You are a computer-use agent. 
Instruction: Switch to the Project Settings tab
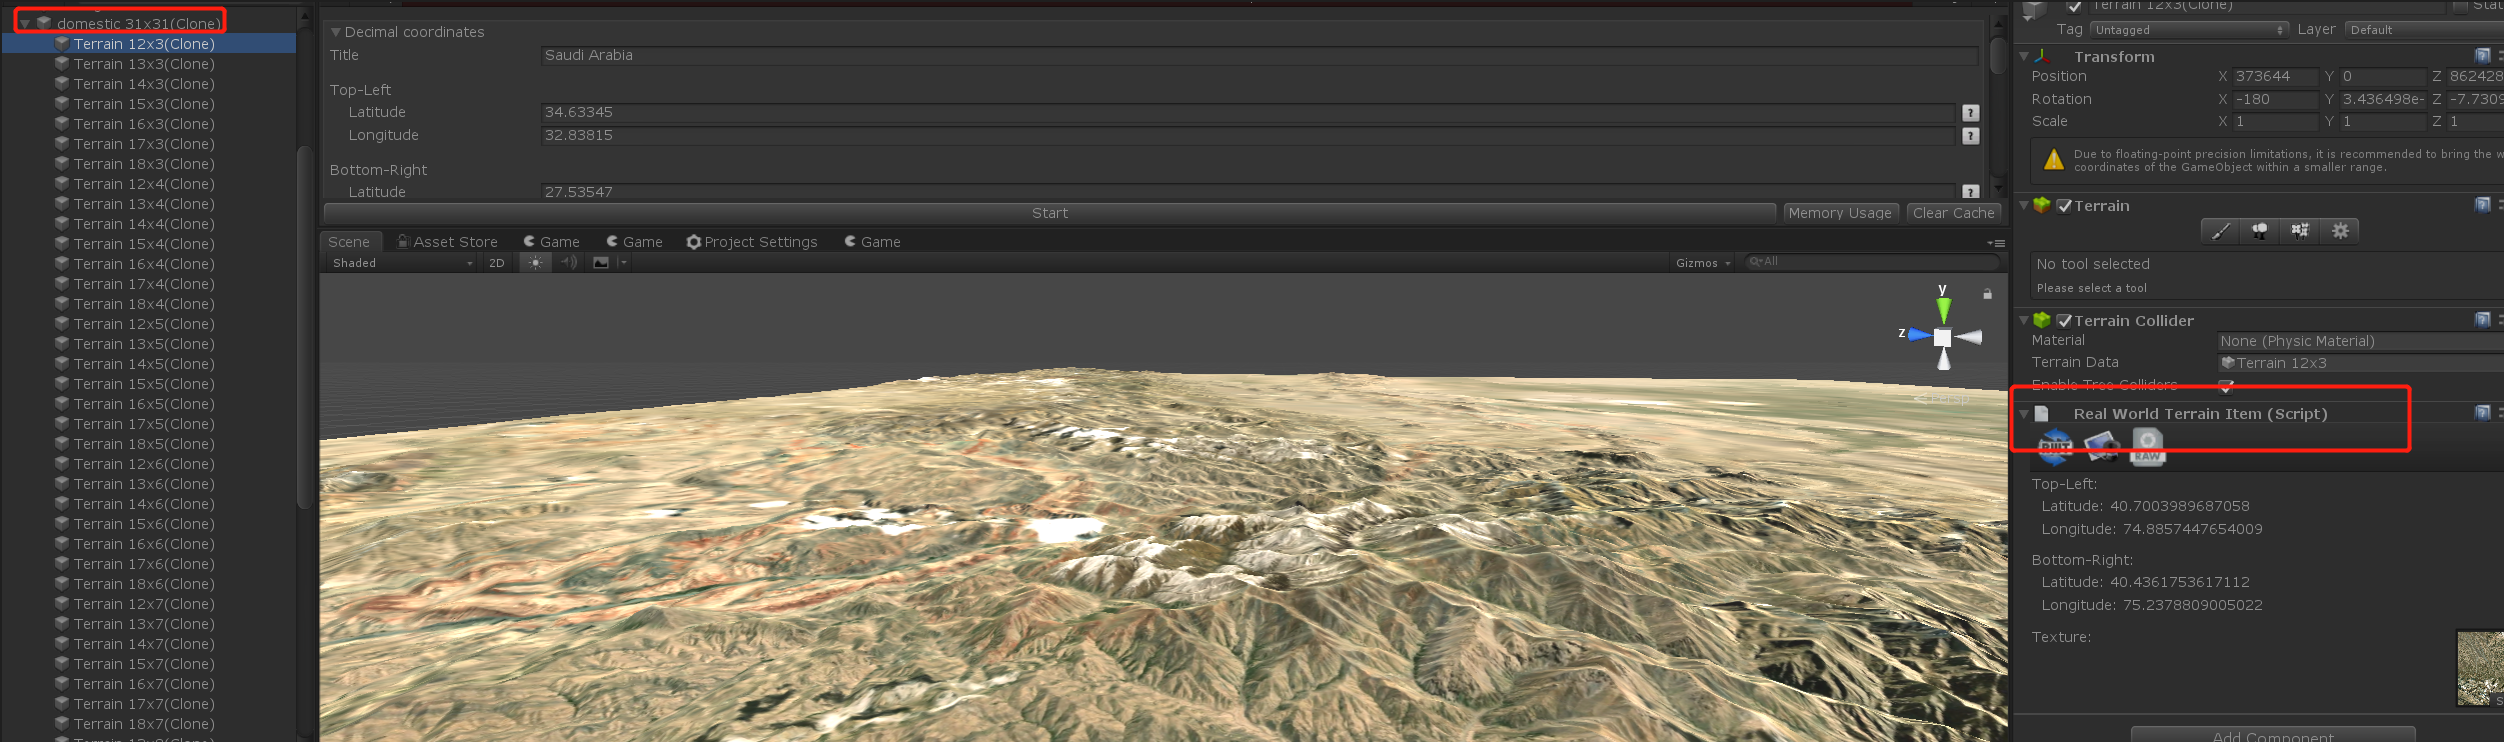click(x=752, y=242)
